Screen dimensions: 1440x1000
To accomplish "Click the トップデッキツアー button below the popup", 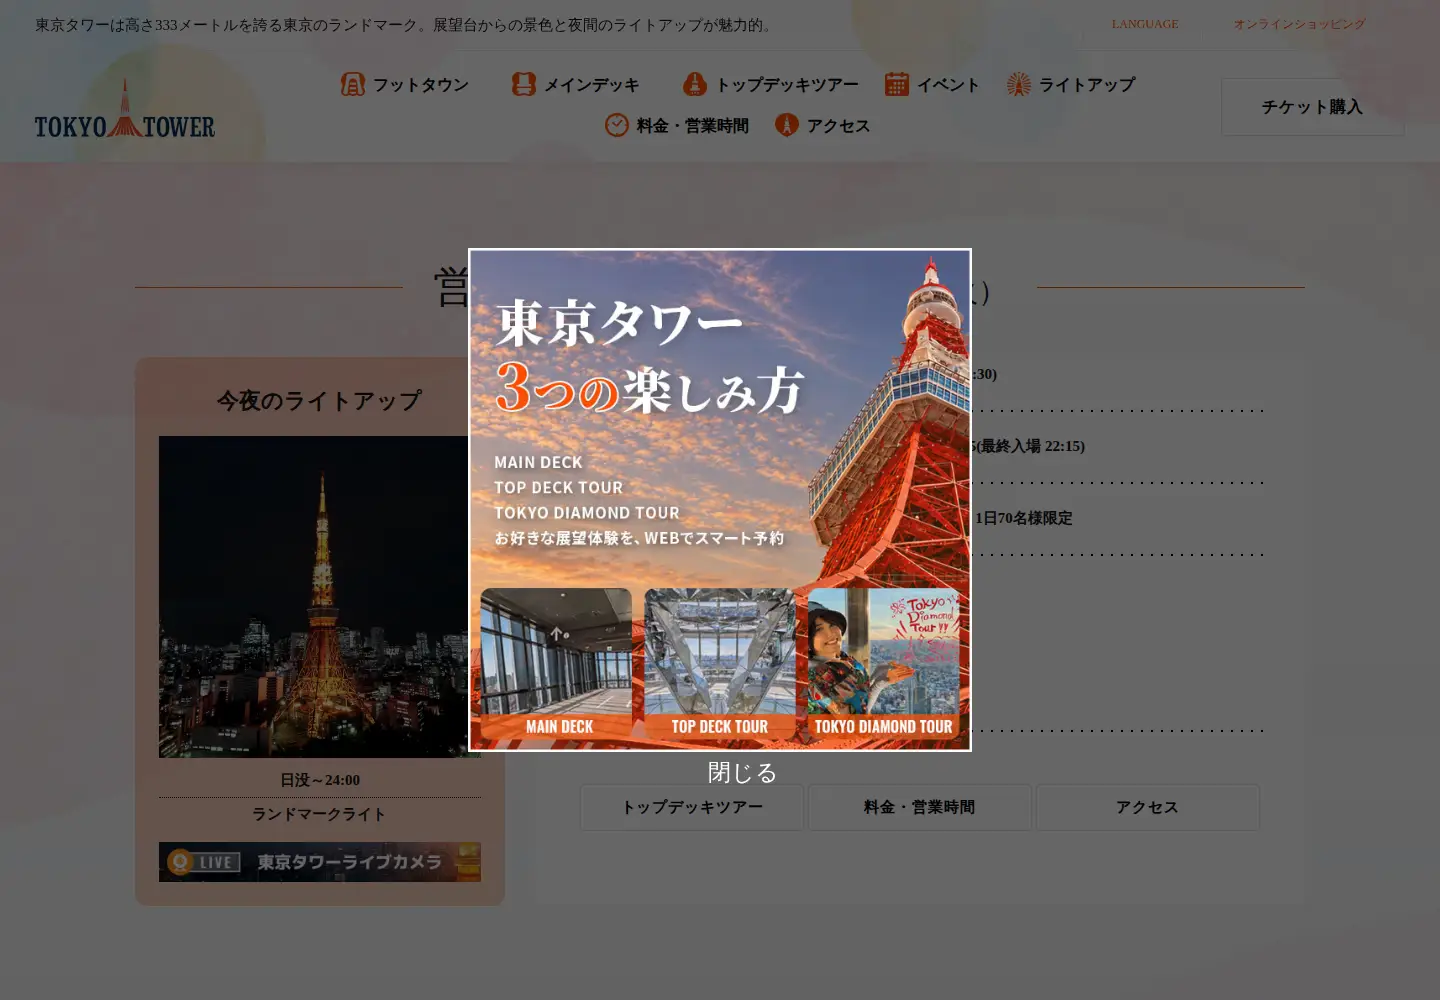I will (x=692, y=807).
